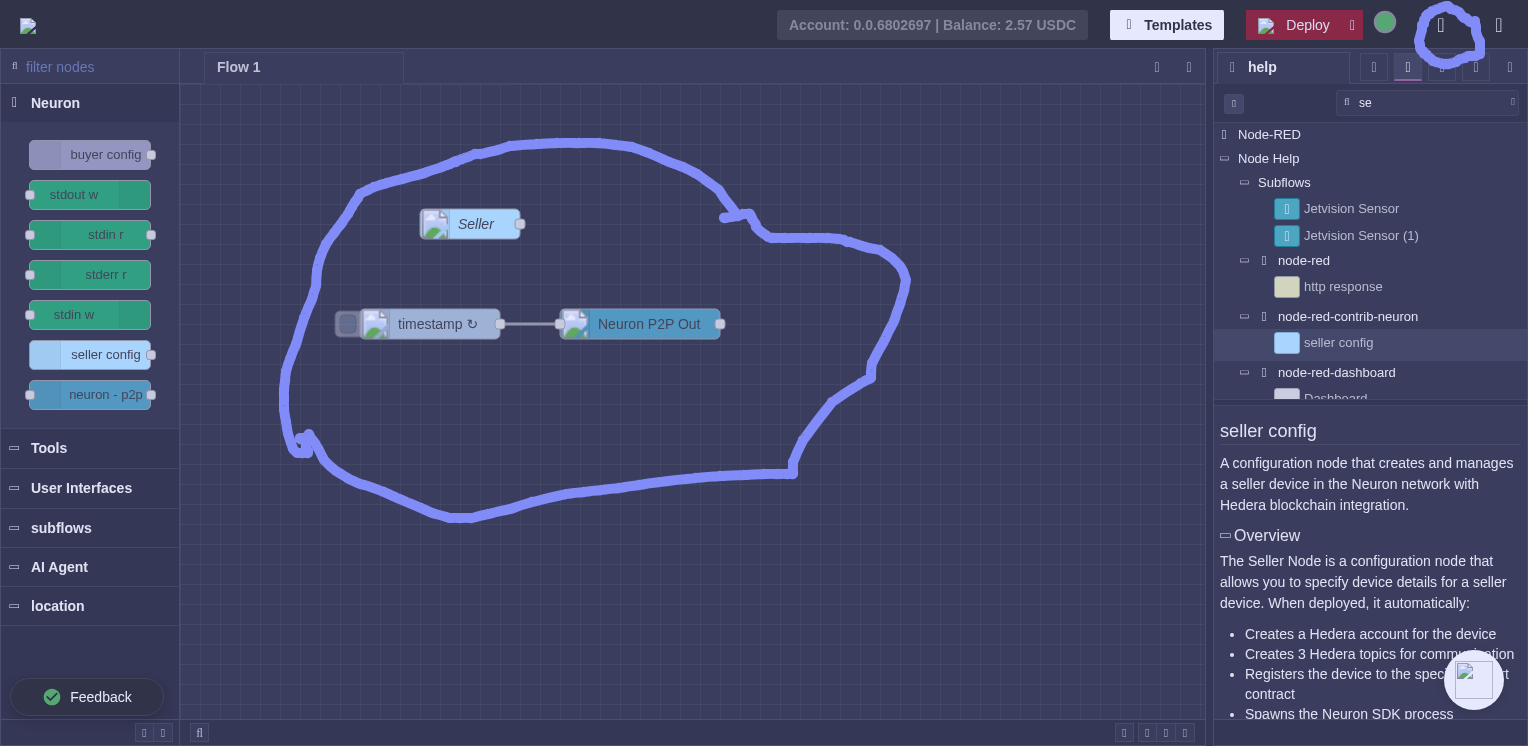Click the Templates button
Image resolution: width=1528 pixels, height=746 pixels.
[1167, 25]
